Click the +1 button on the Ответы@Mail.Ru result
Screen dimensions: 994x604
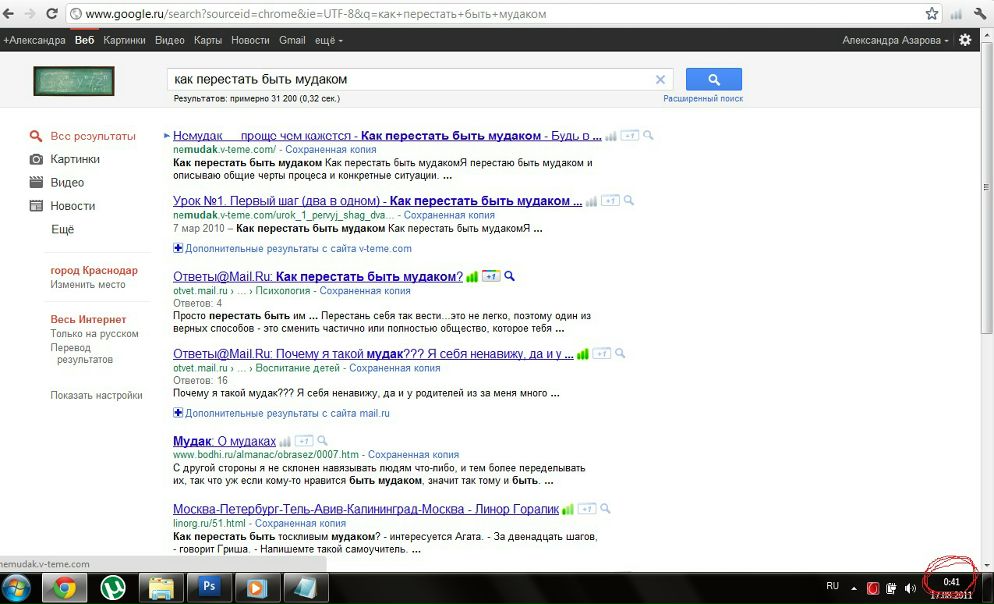pyautogui.click(x=491, y=276)
